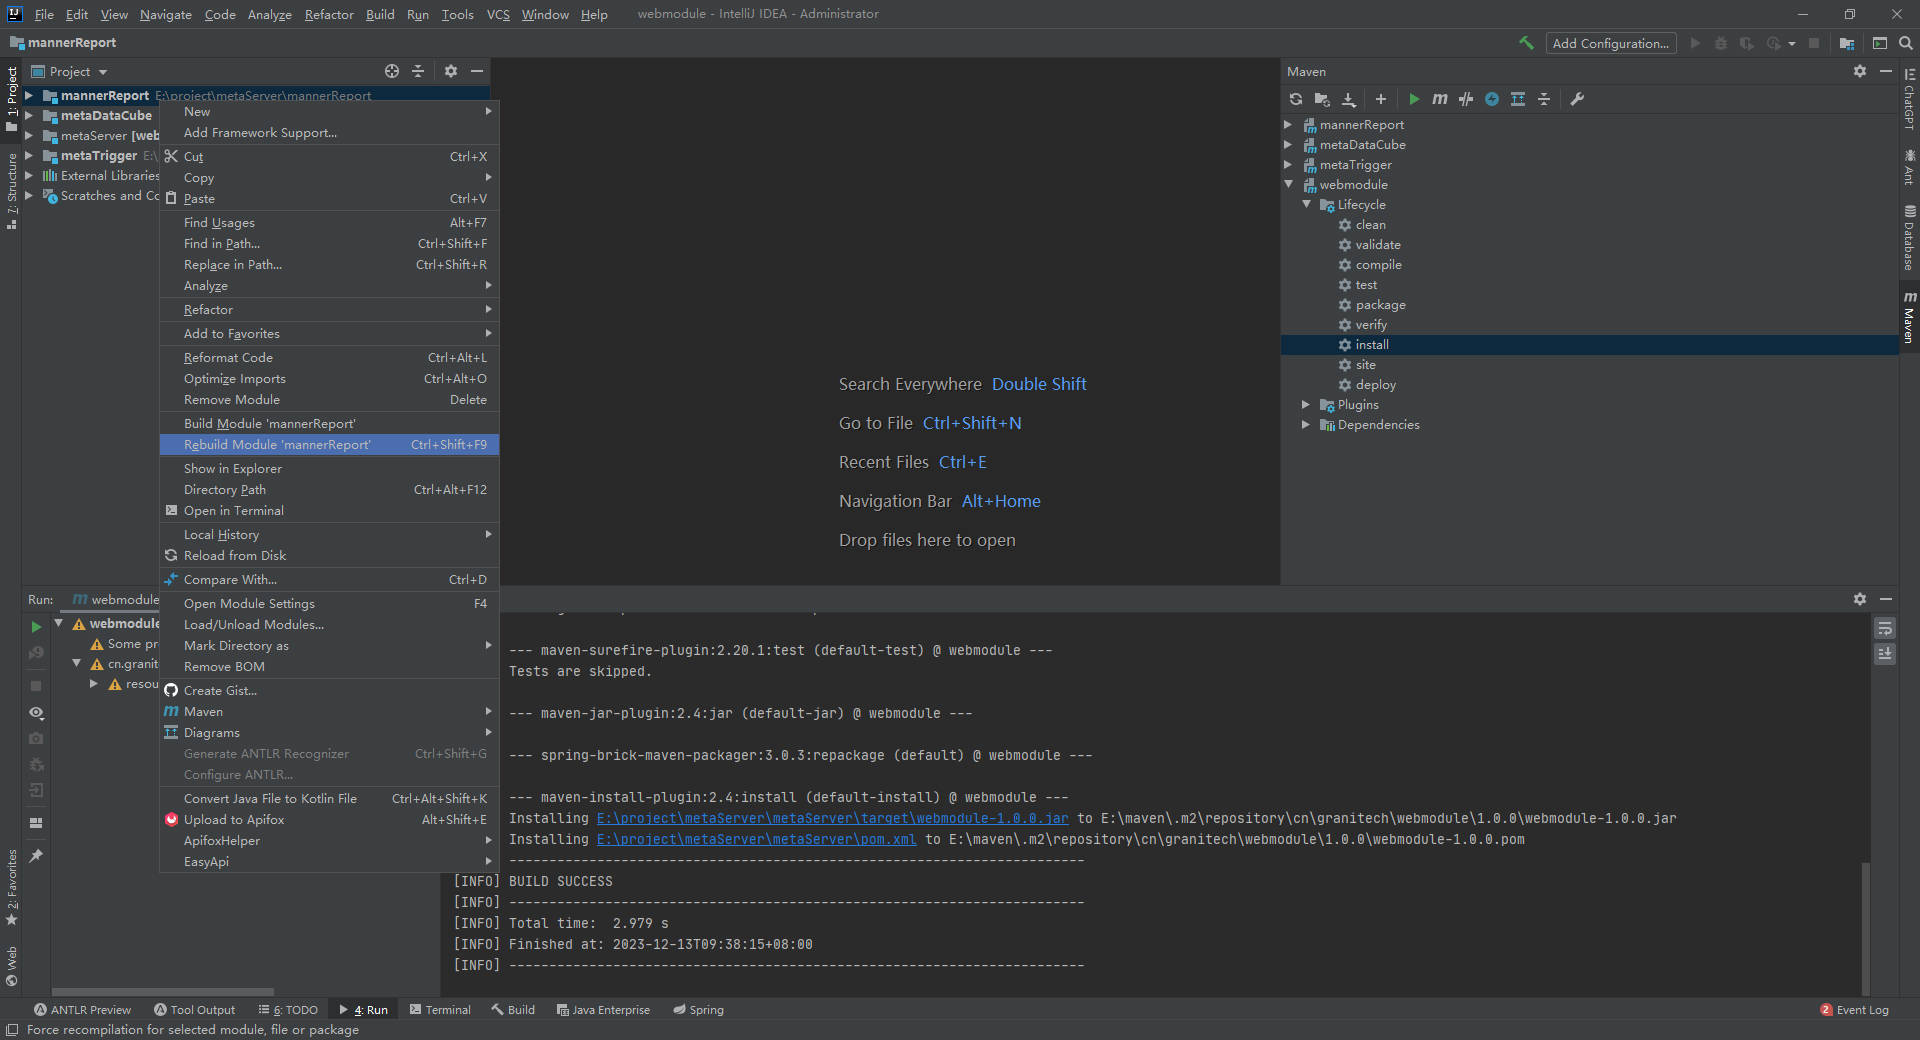Click the Run panel restore layout icon

click(x=36, y=823)
